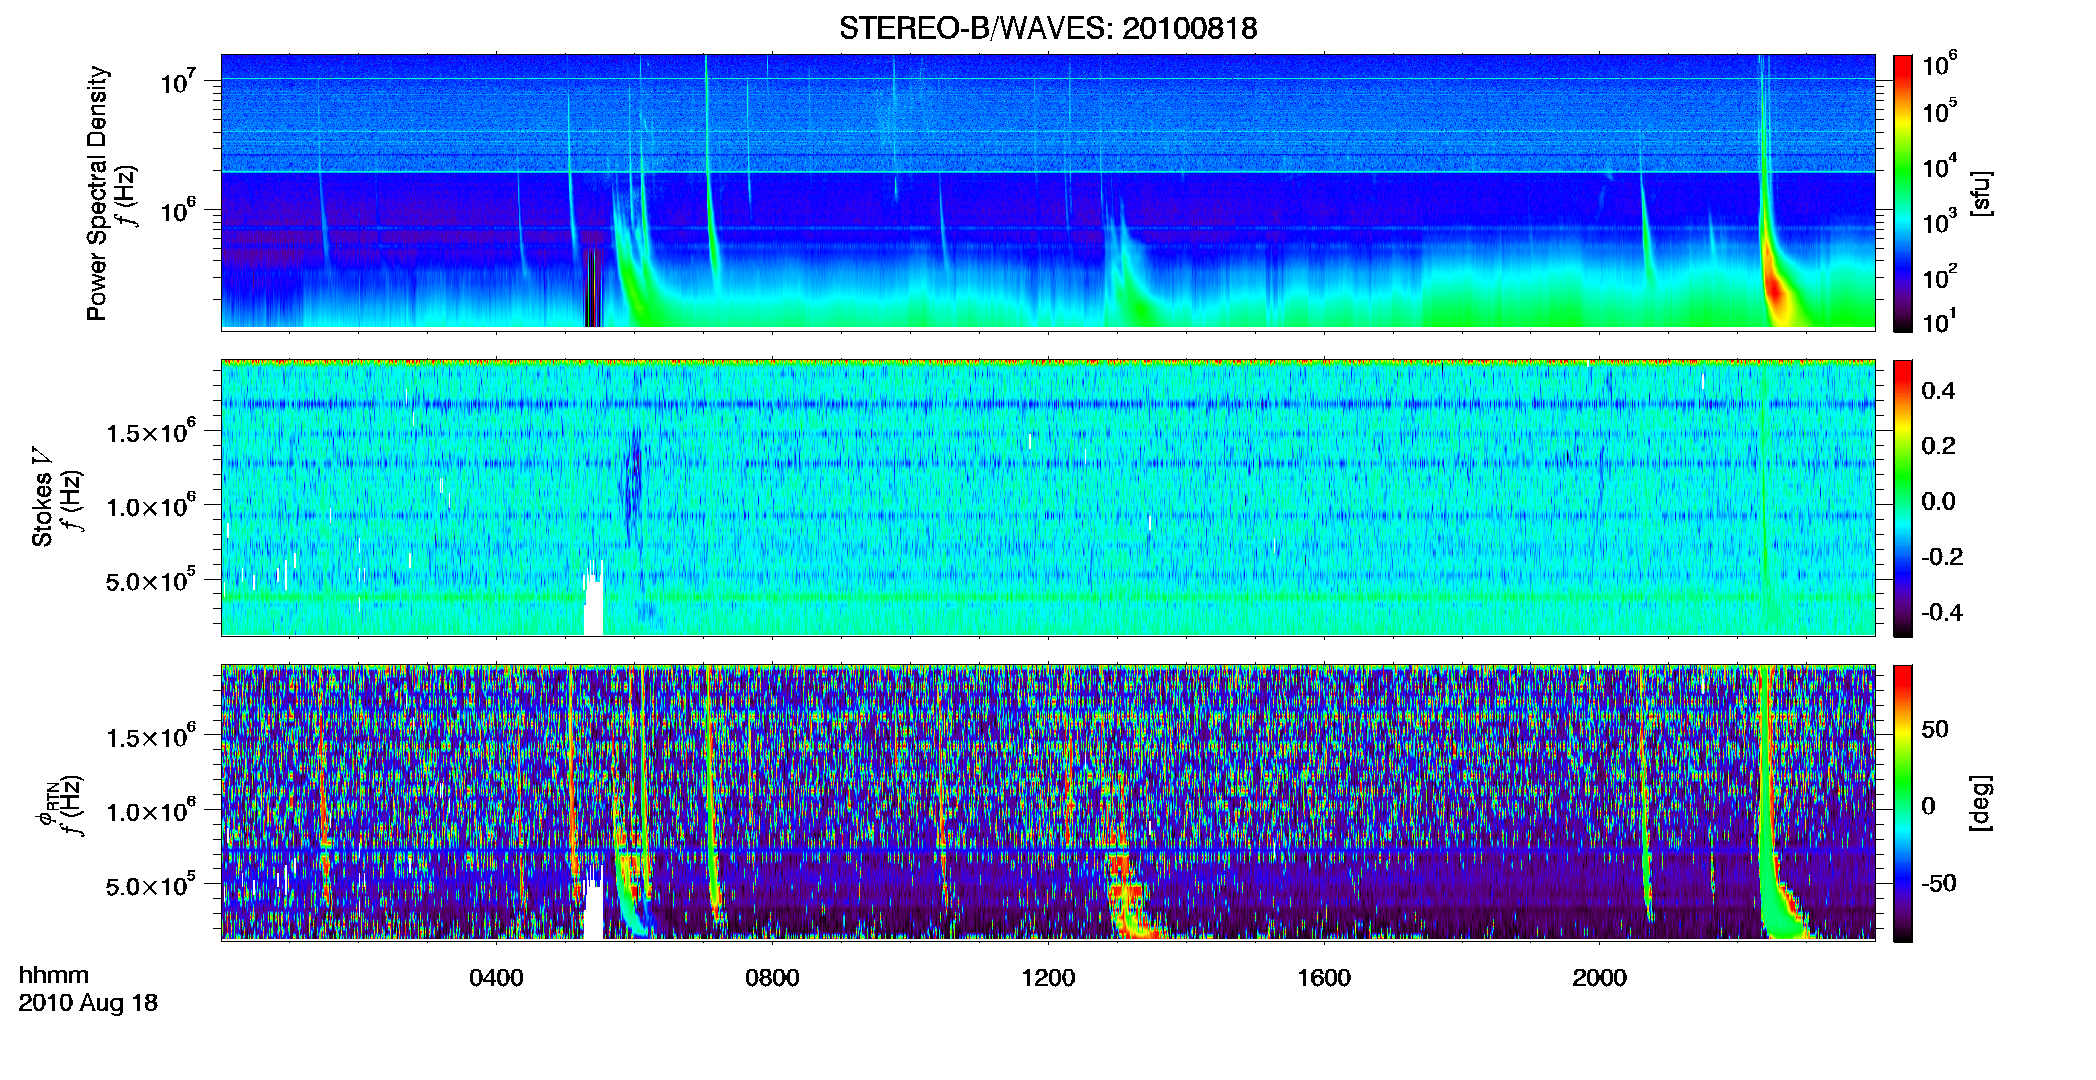Select the hhmm time format label
The height and width of the screenshot is (1080, 2096).
(x=54, y=976)
